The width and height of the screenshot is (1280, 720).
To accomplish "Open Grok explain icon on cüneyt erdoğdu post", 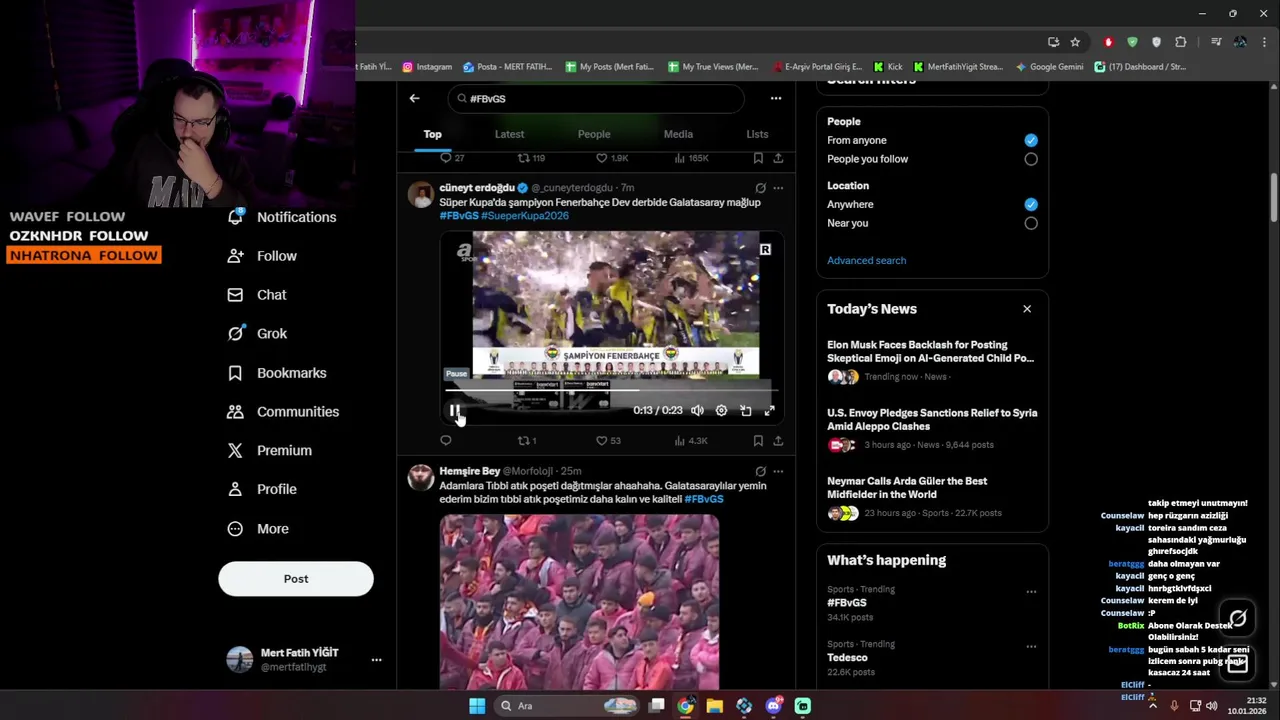I will pyautogui.click(x=761, y=188).
